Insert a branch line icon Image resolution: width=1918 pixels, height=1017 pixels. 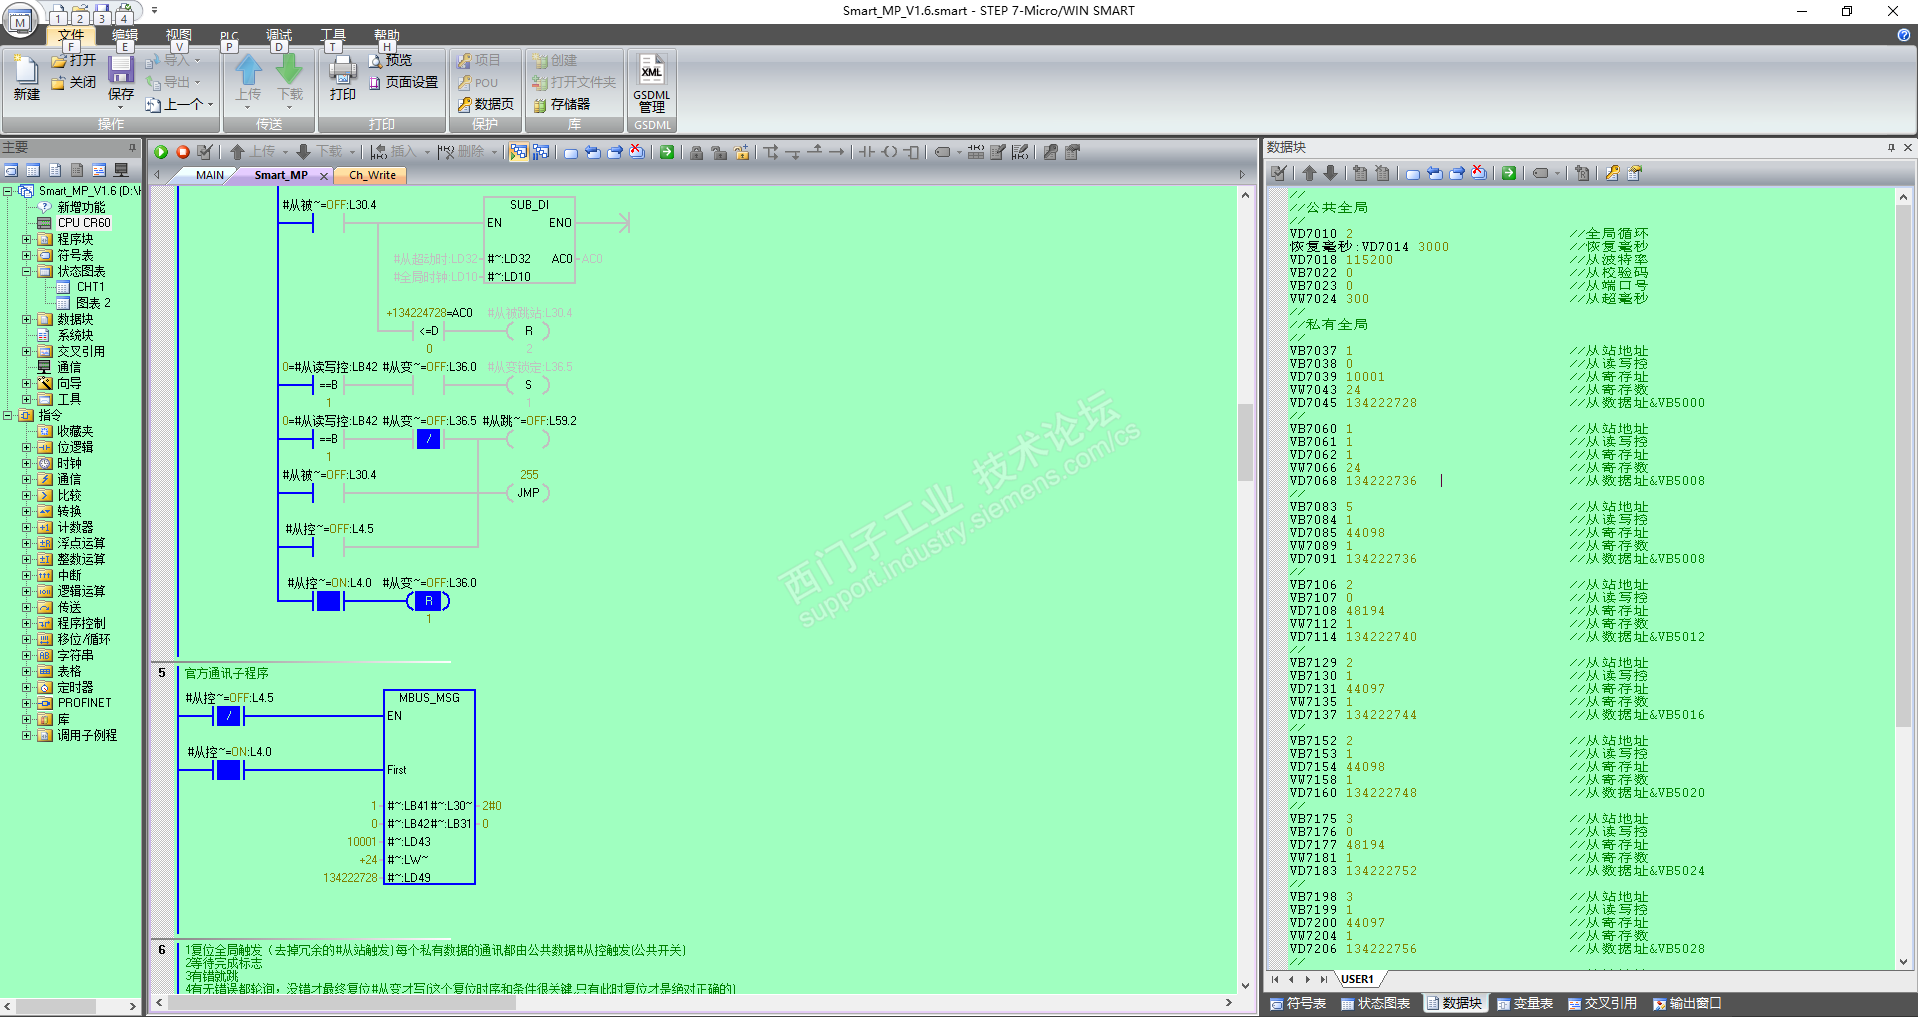771,152
